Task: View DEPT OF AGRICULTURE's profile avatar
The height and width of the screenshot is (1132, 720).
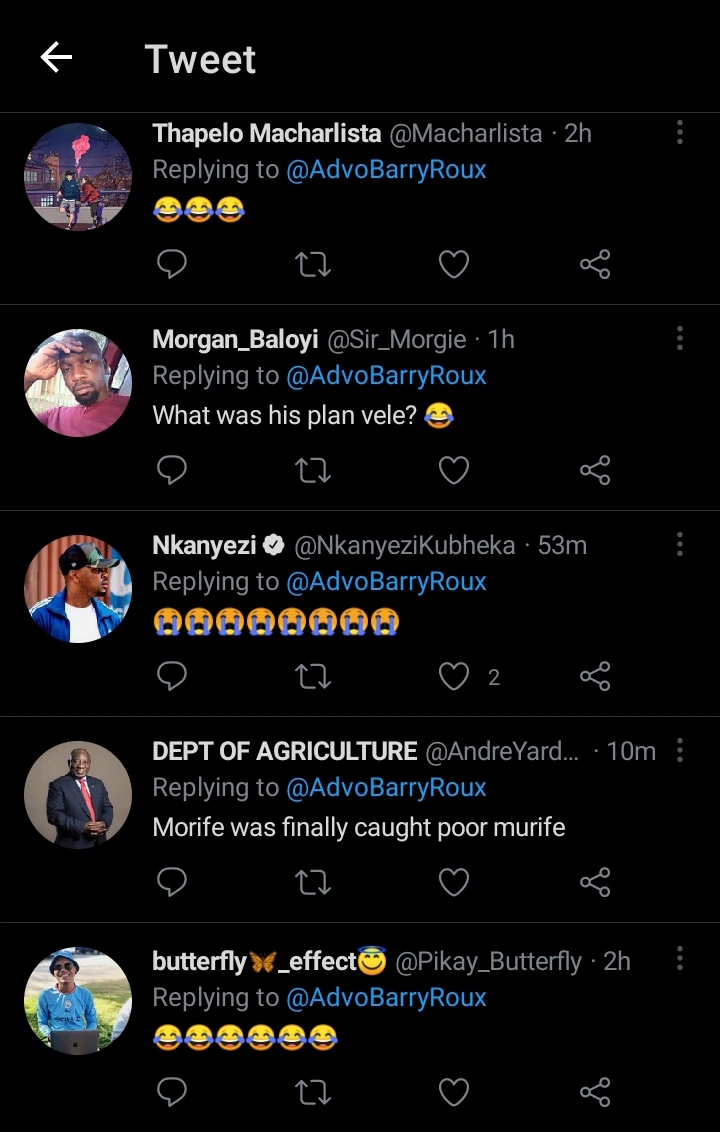Action: pyautogui.click(x=78, y=795)
